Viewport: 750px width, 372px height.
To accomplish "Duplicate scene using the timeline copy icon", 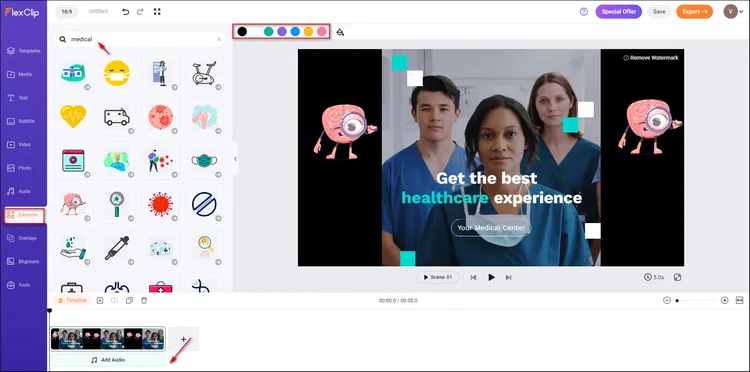I will (x=129, y=301).
